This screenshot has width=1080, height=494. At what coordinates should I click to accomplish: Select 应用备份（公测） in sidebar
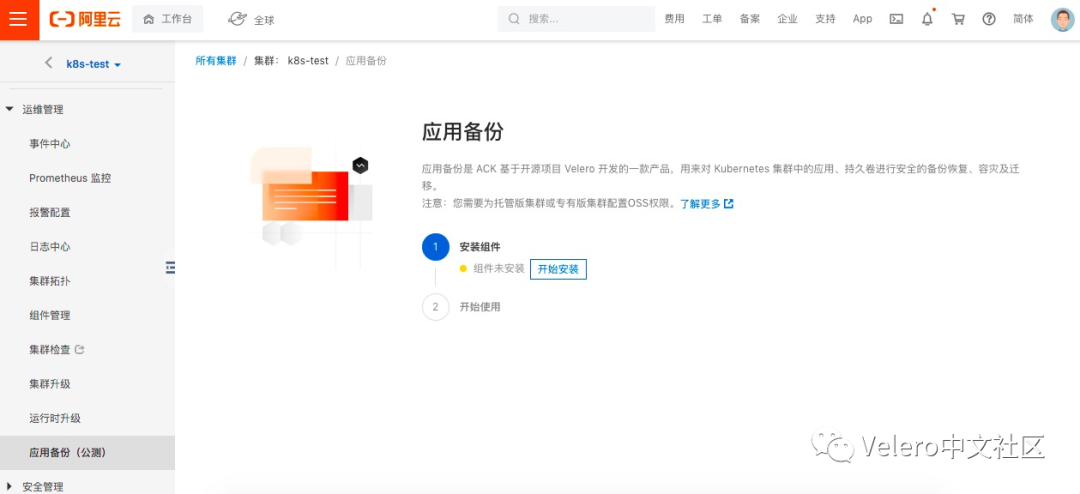[87, 453]
